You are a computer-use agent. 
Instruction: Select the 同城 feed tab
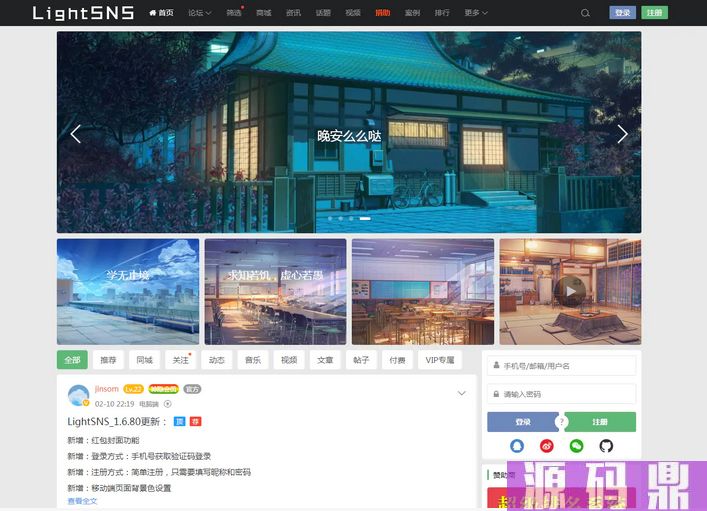point(144,360)
